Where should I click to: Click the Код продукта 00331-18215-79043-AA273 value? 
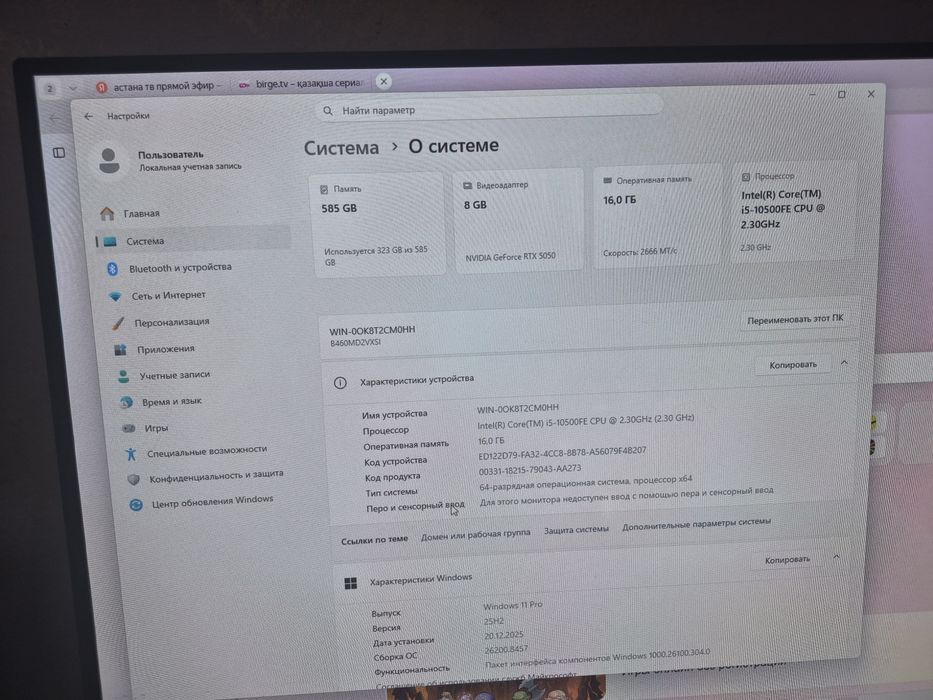pyautogui.click(x=530, y=470)
